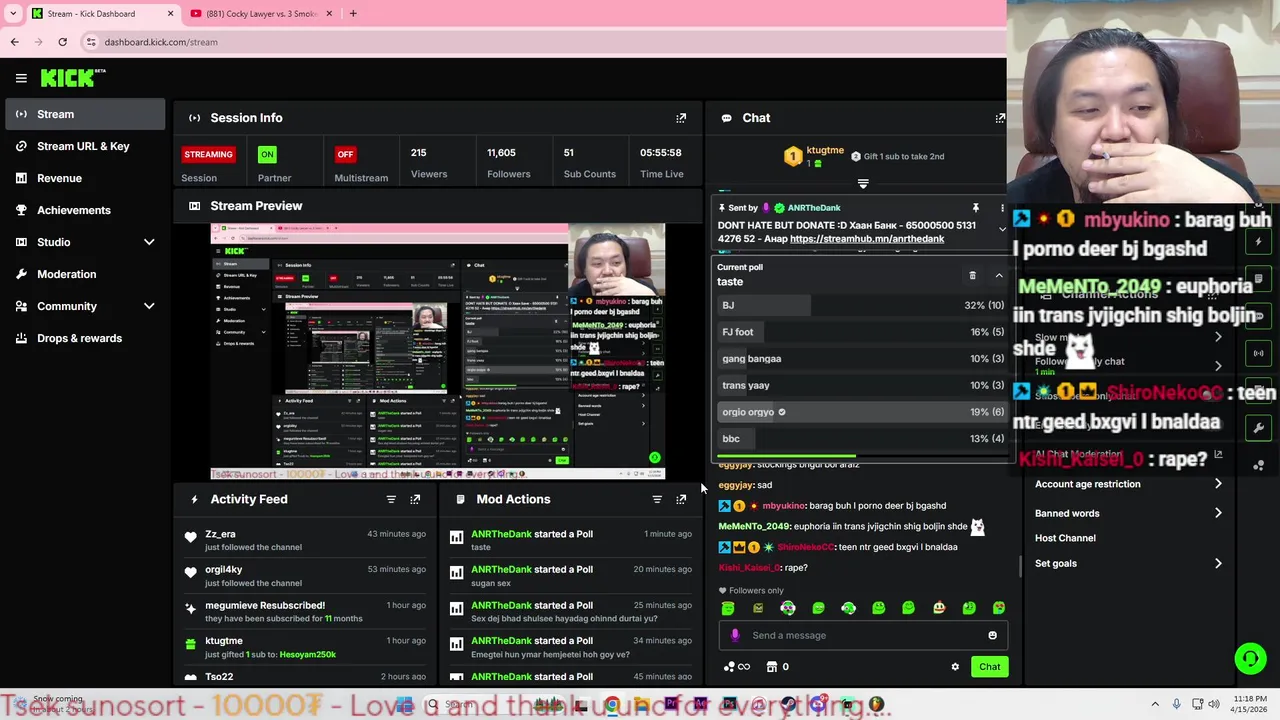The image size is (1280, 720).
Task: Click ANRTheDank name in pinned message
Action: (813, 208)
